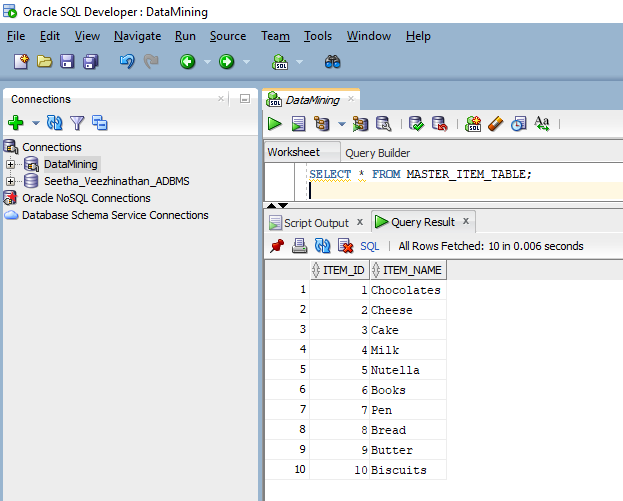This screenshot has height=501, width=623.
Task: Select the Nutella cell in results
Action: point(395,370)
